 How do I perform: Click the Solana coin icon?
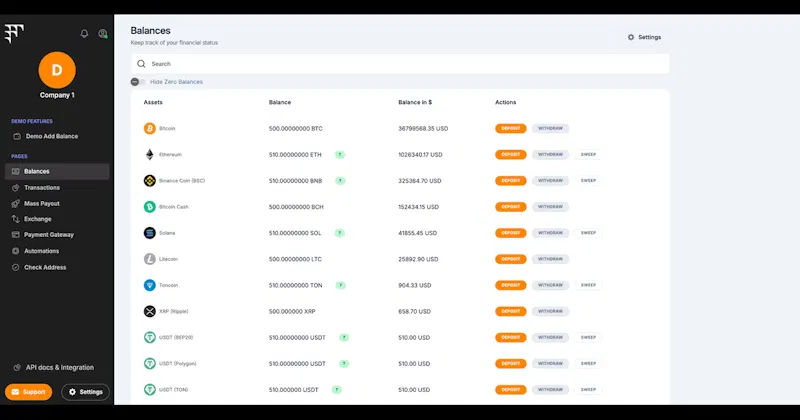149,233
